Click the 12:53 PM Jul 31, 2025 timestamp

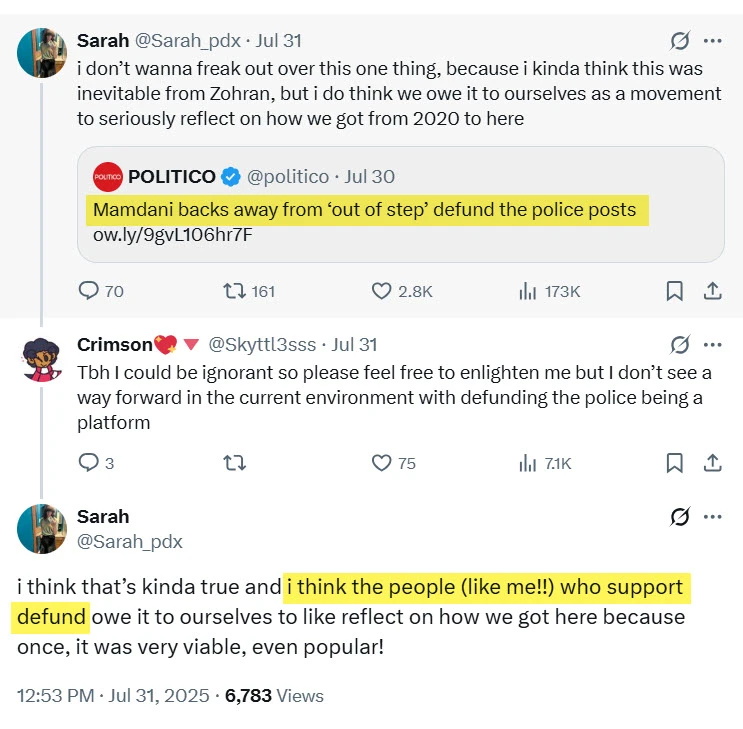tap(114, 696)
